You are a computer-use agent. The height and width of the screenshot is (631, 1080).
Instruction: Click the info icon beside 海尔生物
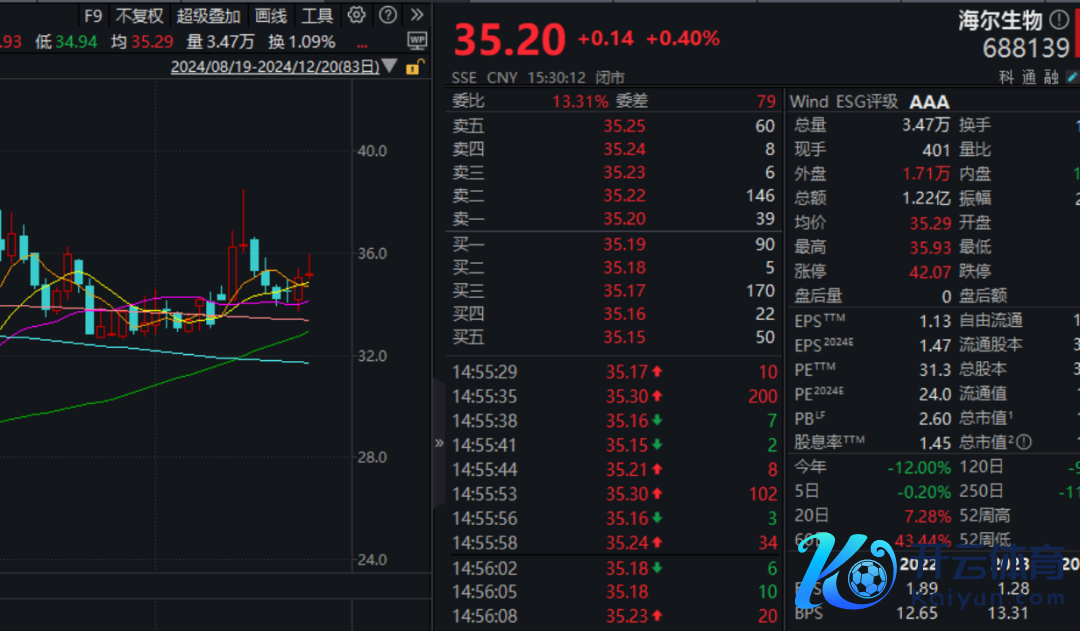click(1058, 20)
